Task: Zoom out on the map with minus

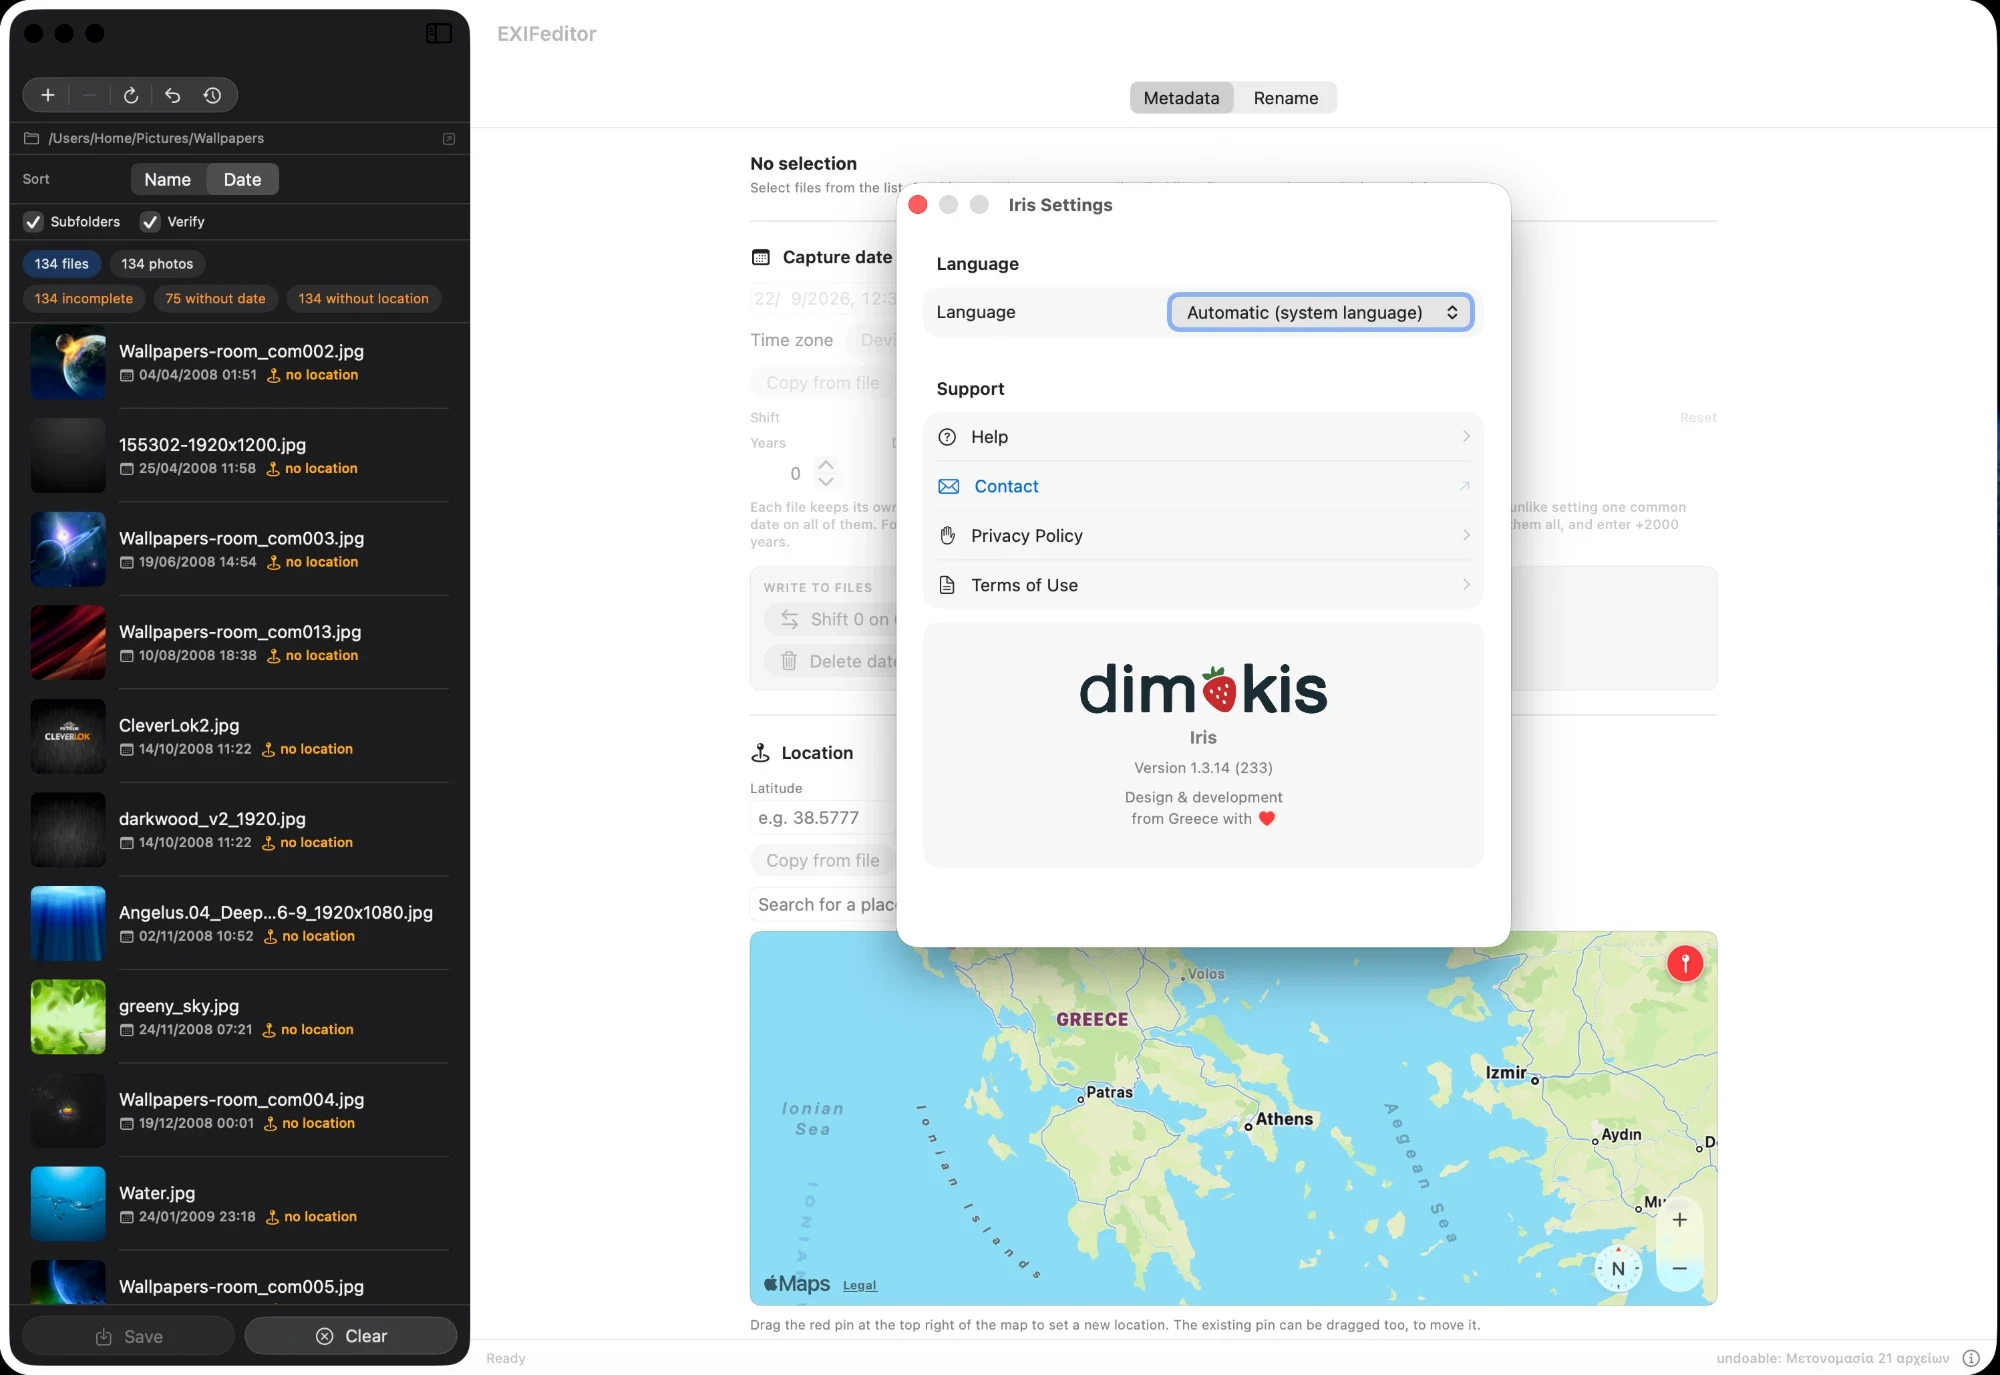Action: pos(1680,1268)
